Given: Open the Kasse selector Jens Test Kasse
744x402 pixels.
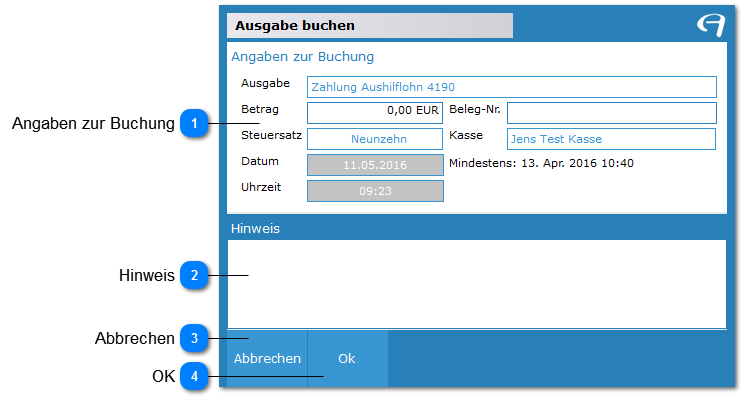Looking at the screenshot, I should click(611, 139).
